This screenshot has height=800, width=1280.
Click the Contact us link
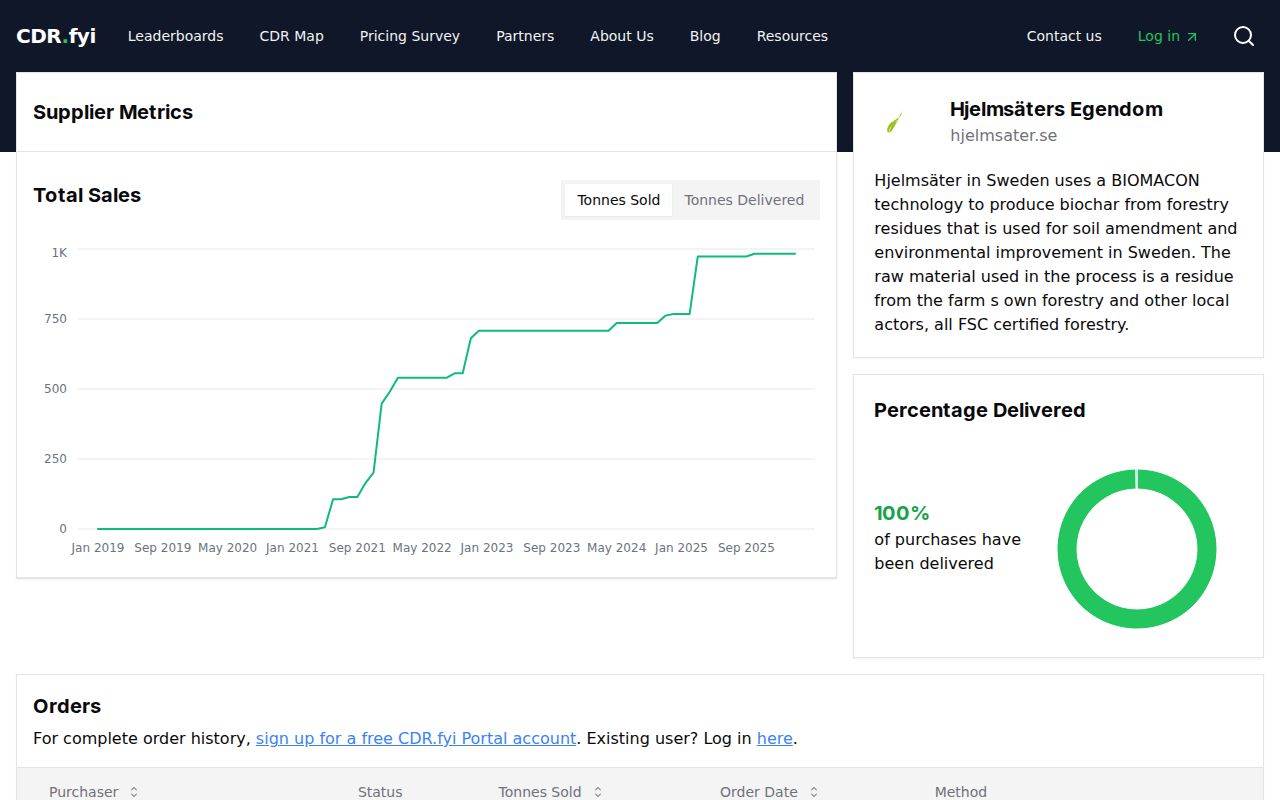coord(1064,36)
